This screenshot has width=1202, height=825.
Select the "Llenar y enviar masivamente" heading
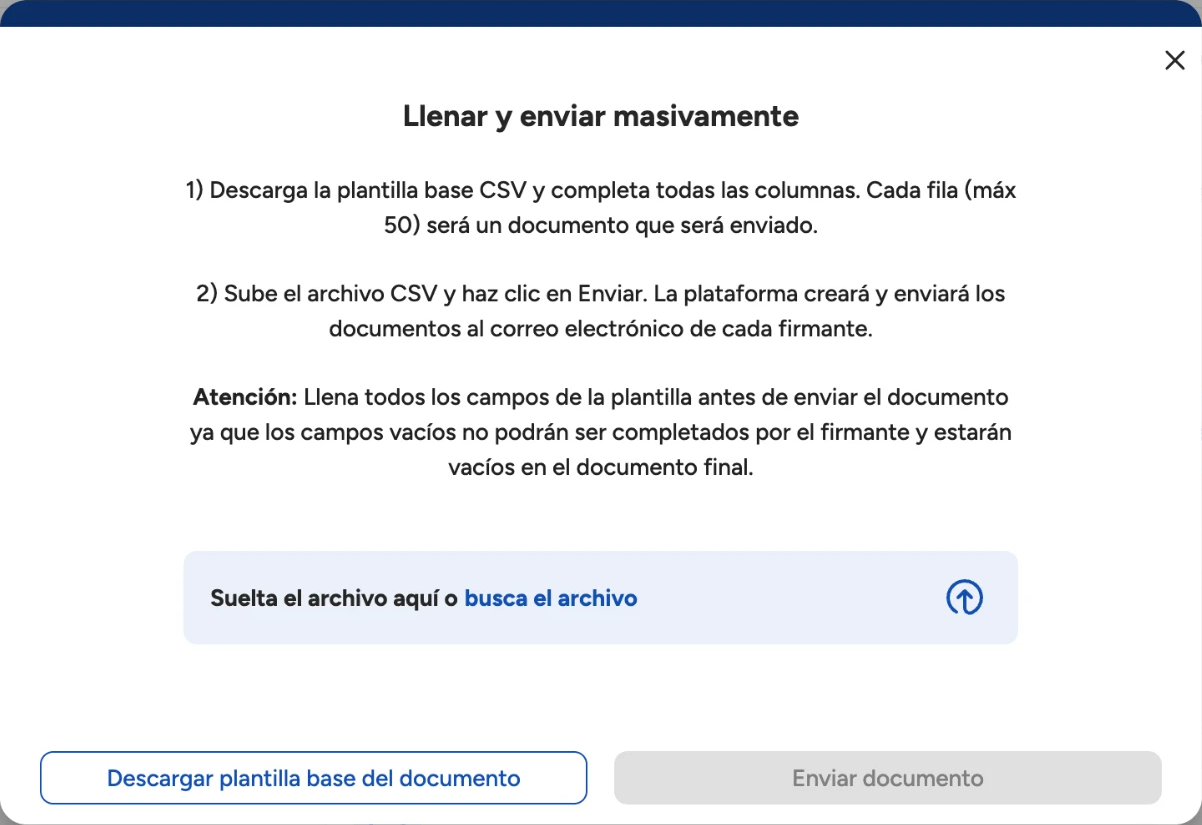601,116
